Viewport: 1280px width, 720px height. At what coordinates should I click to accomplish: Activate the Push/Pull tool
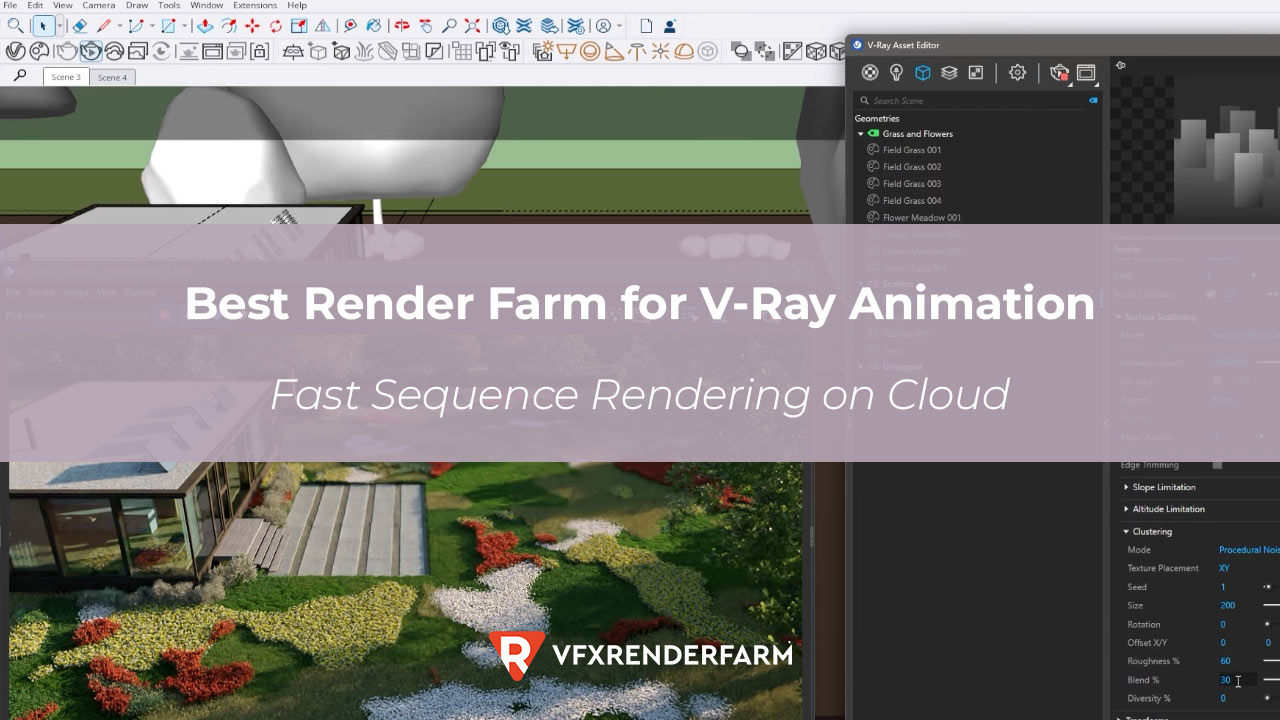coord(204,26)
